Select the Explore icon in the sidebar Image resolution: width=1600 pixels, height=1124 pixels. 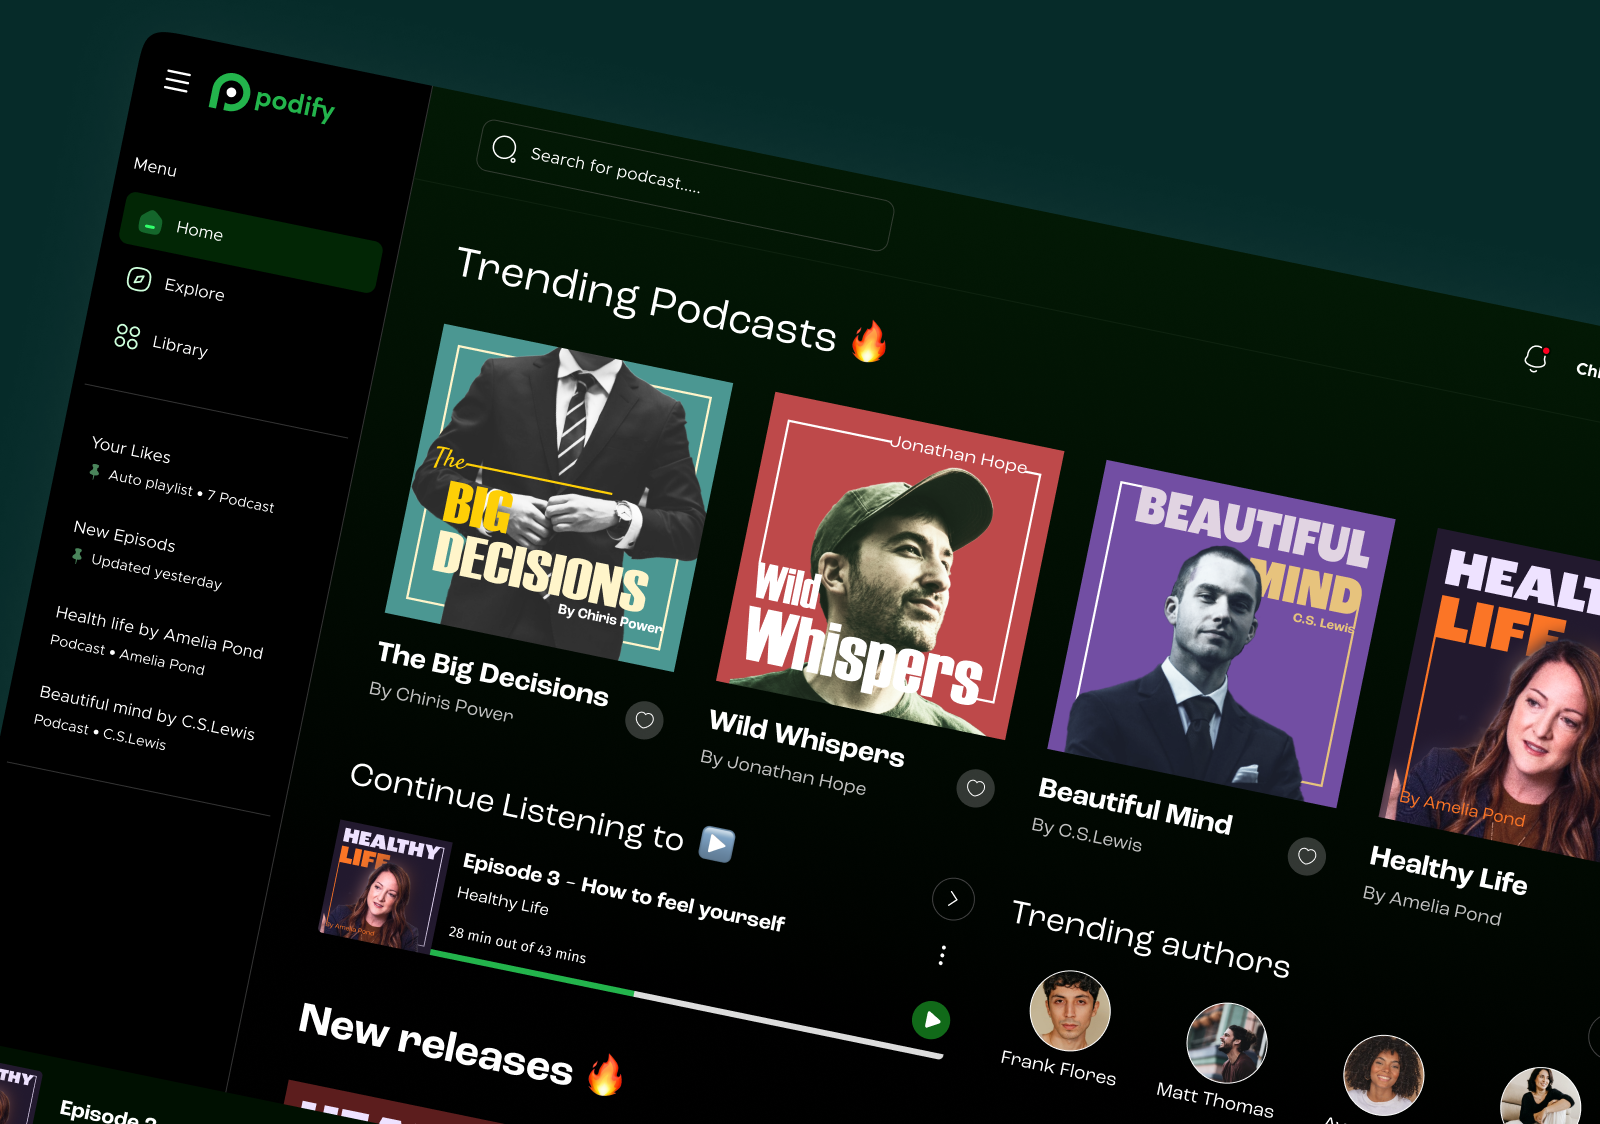point(139,278)
